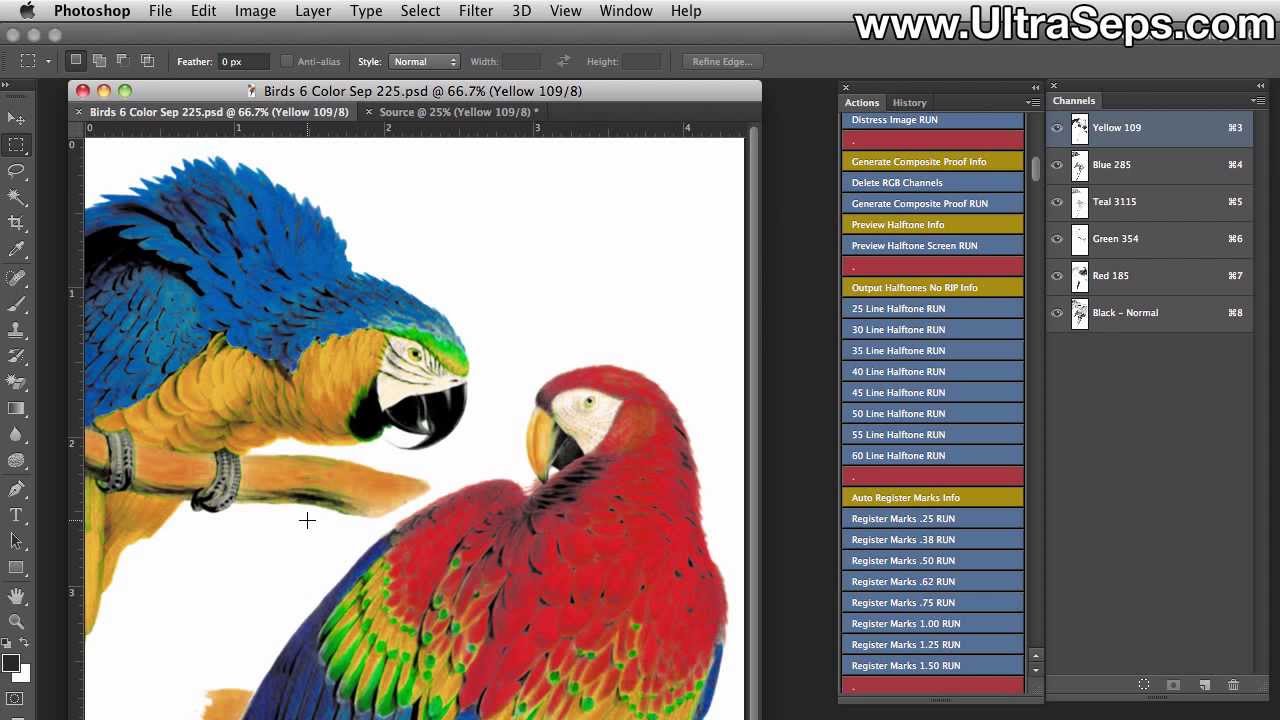Load channel as selection in Channels panel

tap(1144, 685)
